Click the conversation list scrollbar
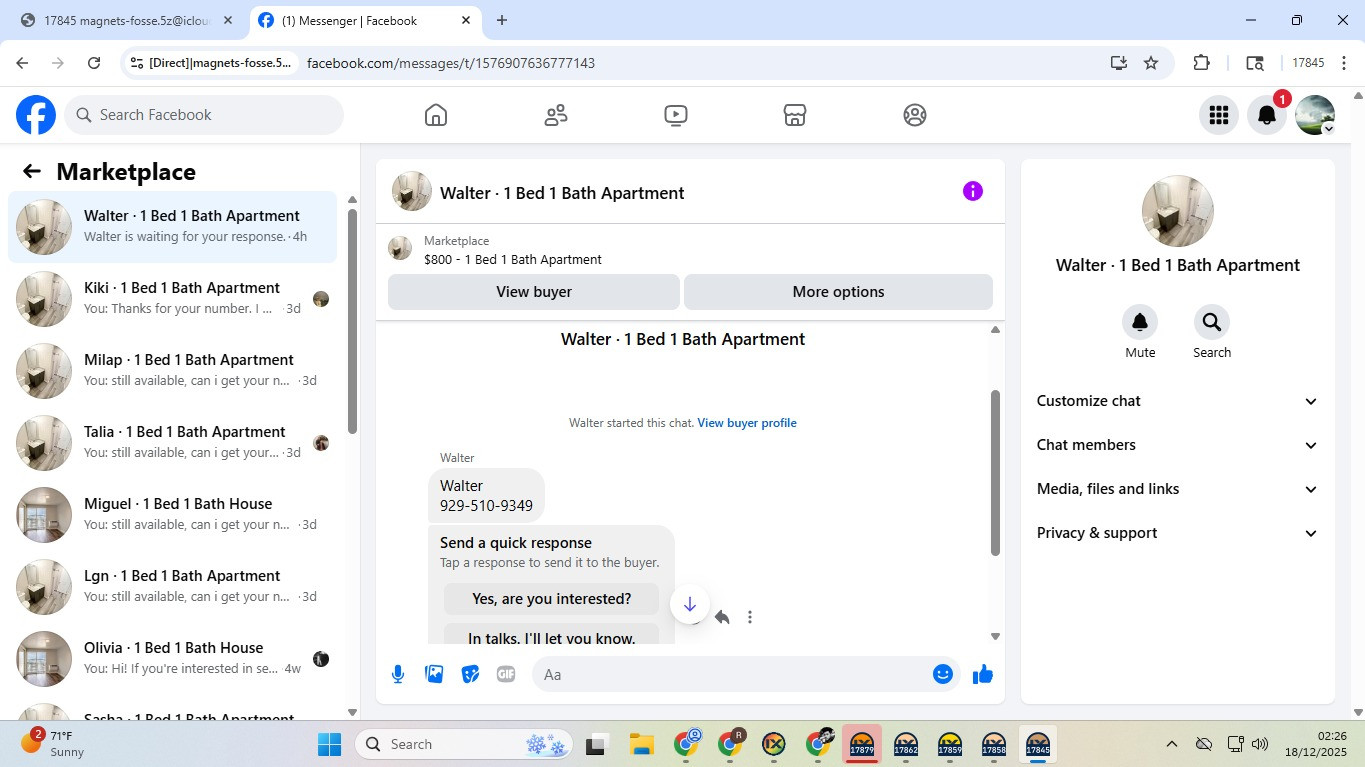The height and width of the screenshot is (767, 1365). pos(352,320)
